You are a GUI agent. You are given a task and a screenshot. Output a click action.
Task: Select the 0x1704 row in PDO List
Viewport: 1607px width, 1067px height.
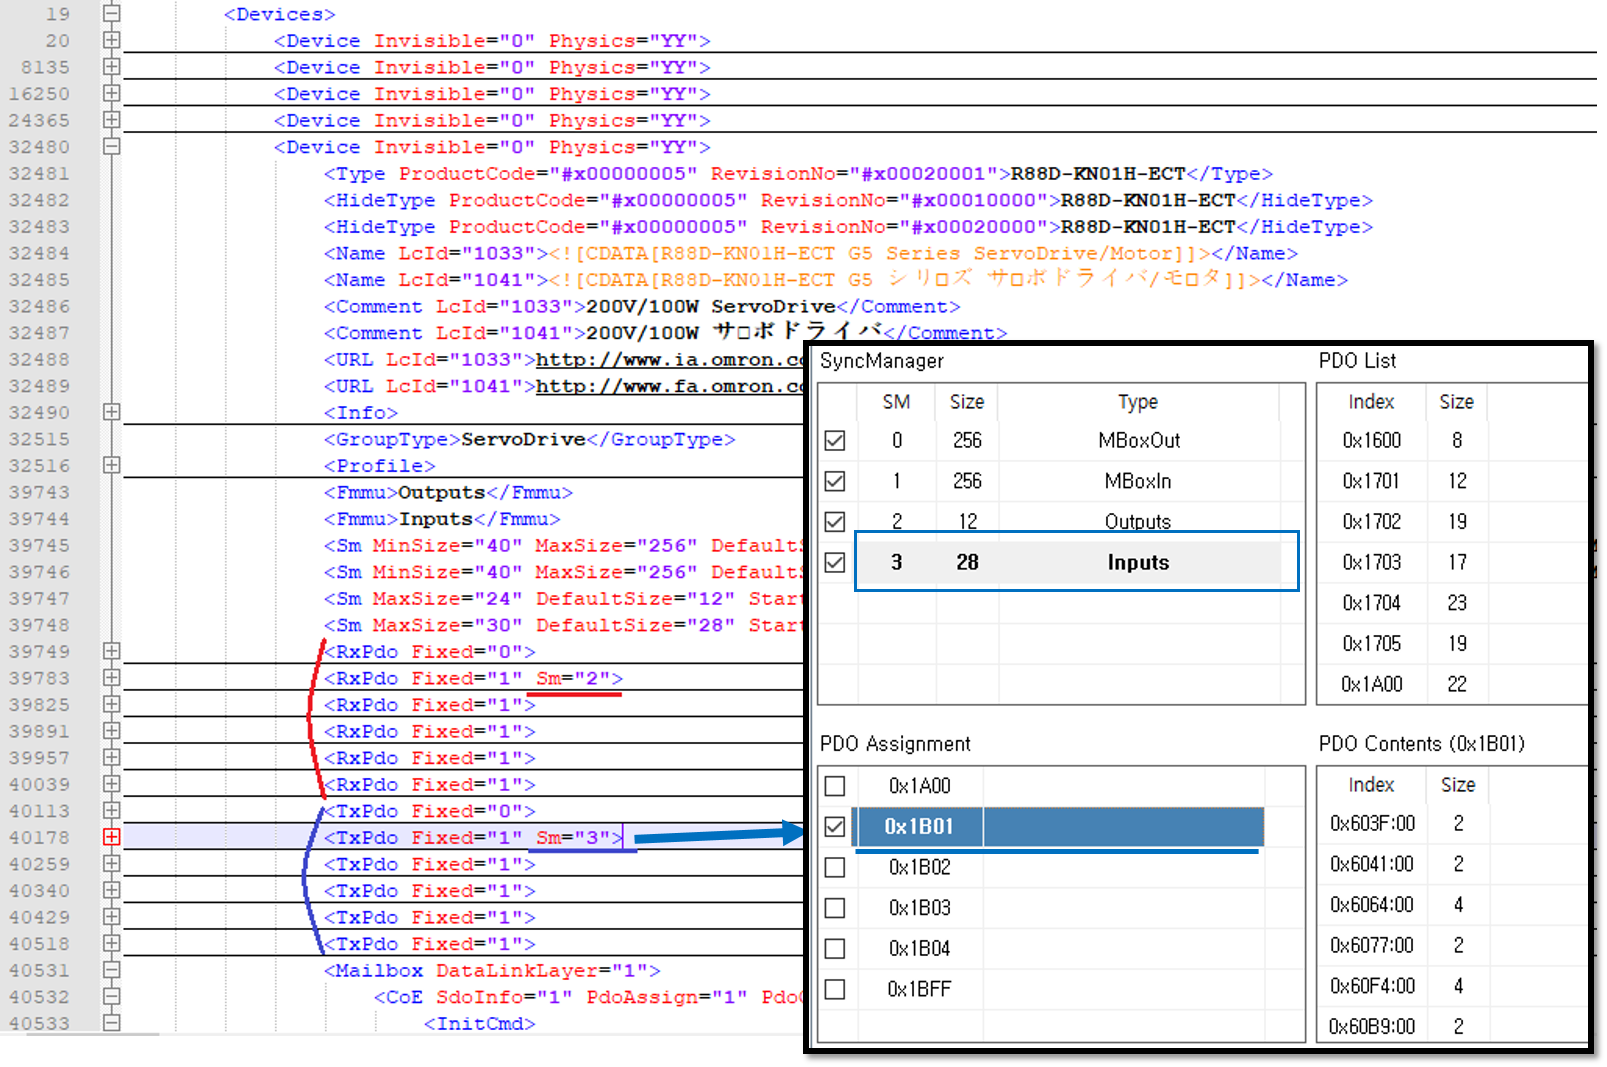click(x=1371, y=603)
